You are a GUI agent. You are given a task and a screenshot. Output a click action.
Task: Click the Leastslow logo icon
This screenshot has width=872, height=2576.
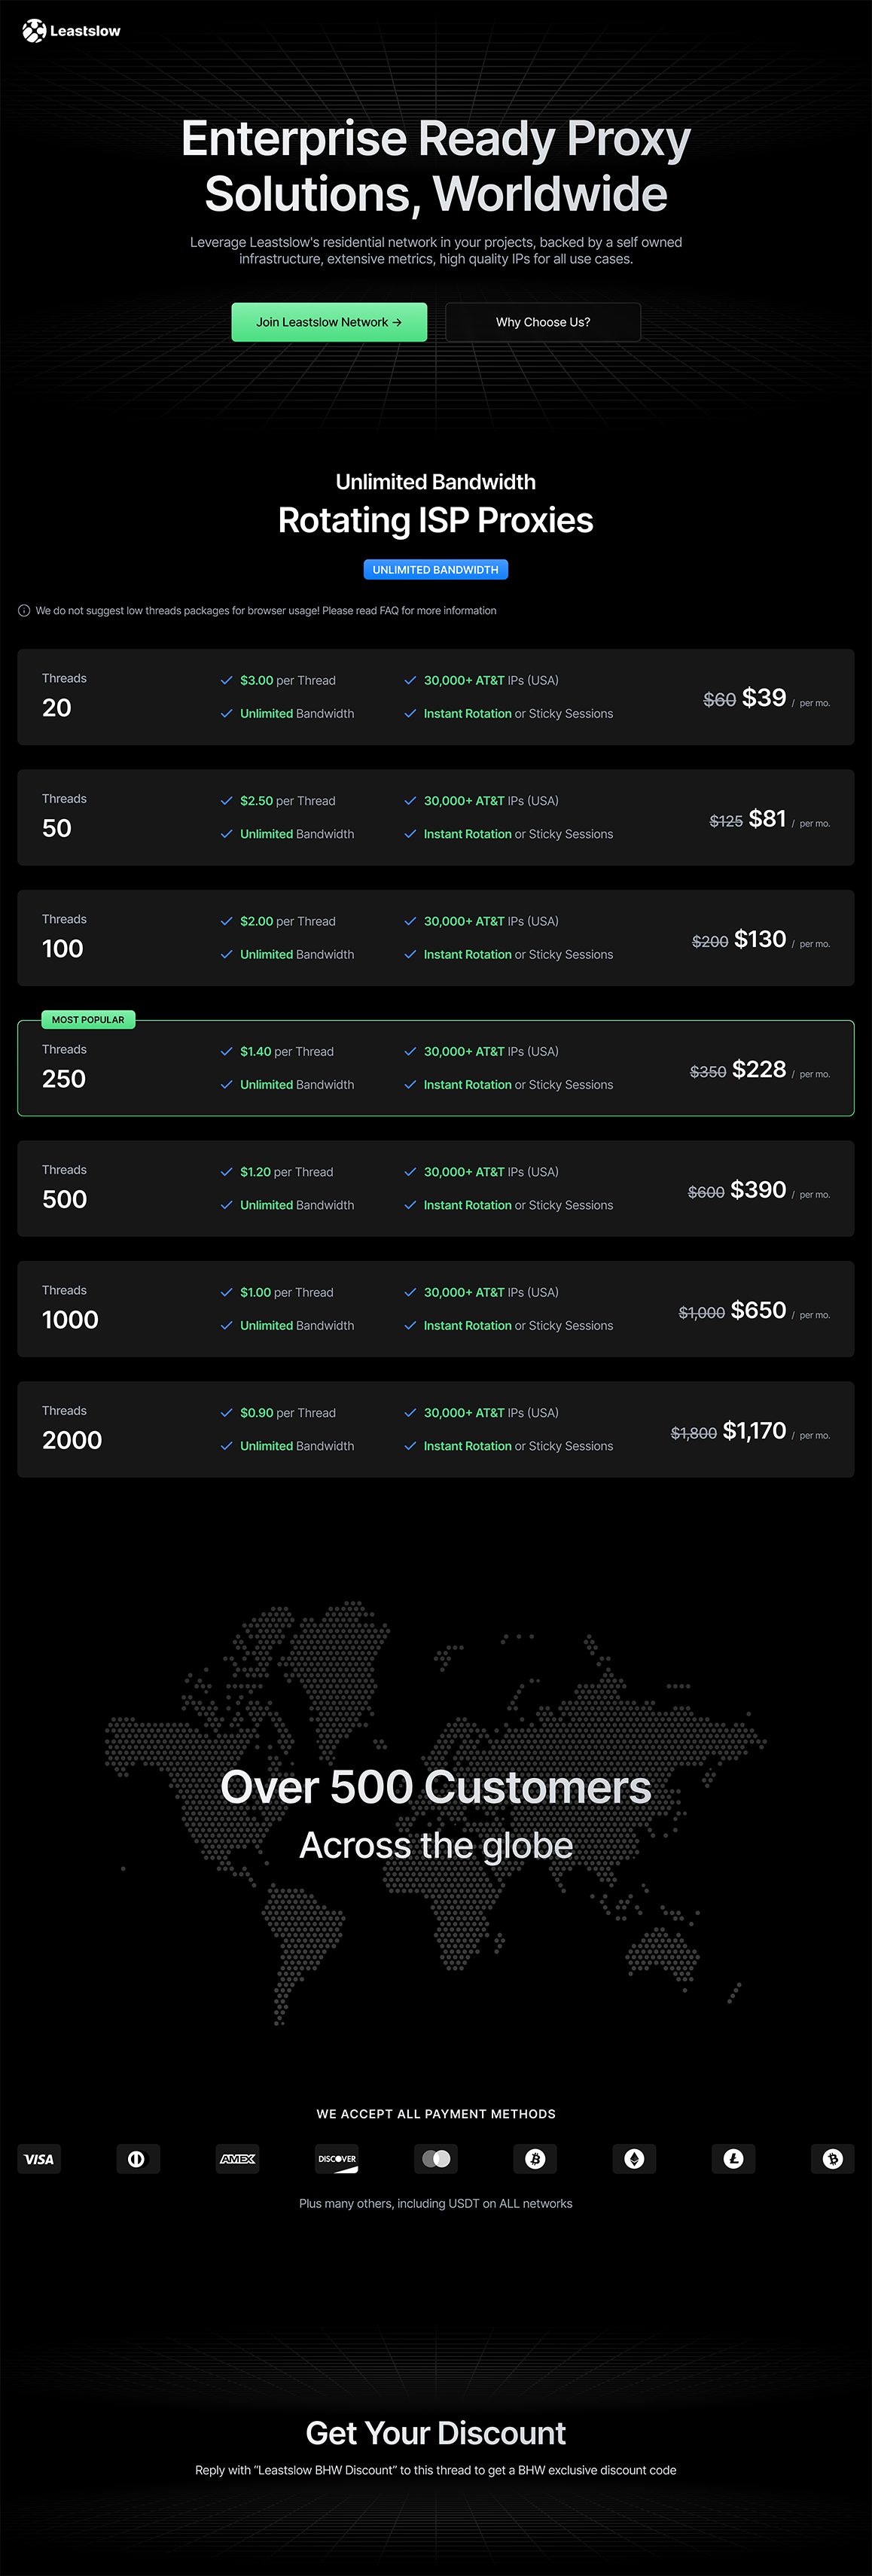(x=34, y=31)
